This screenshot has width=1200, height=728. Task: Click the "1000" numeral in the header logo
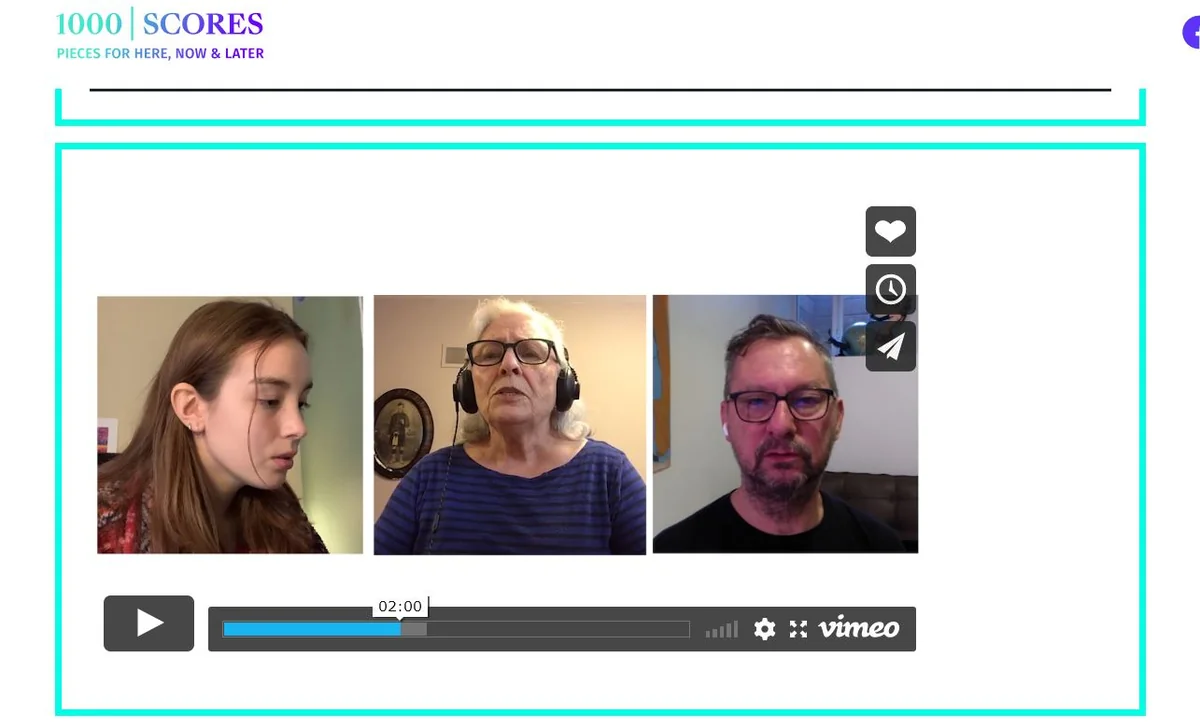pyautogui.click(x=89, y=23)
